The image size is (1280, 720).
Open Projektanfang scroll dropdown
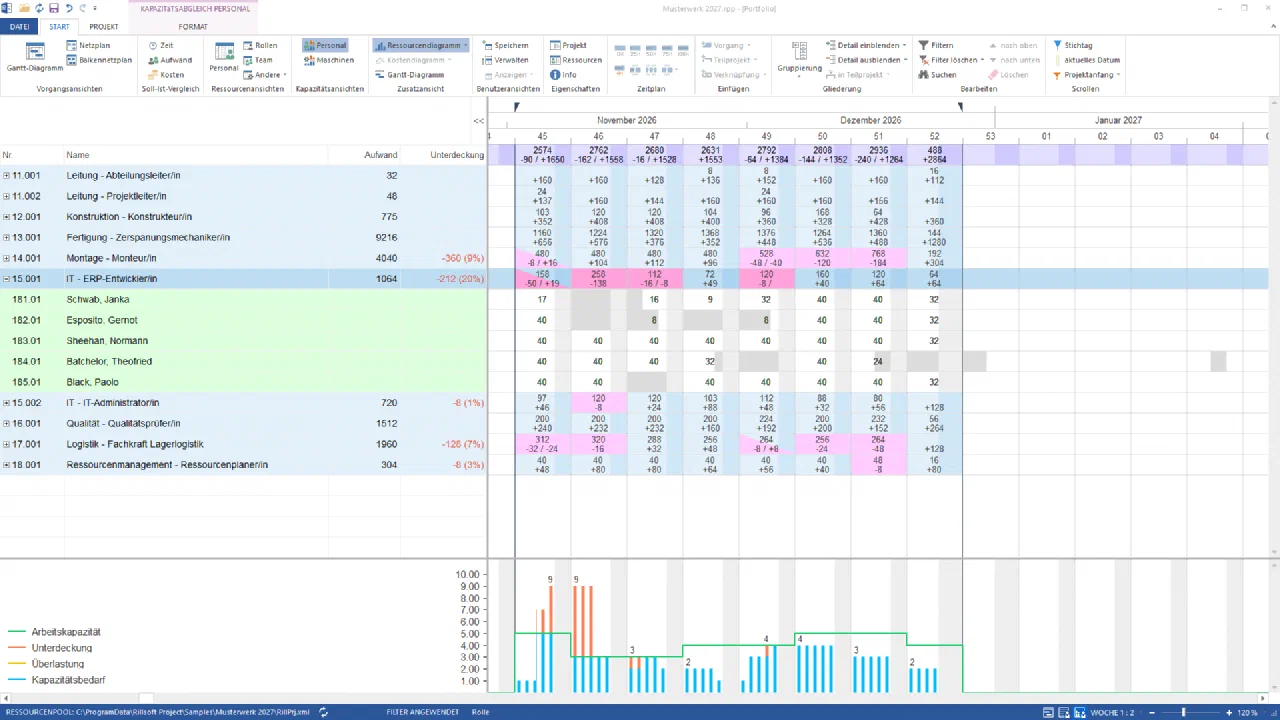coord(1118,75)
